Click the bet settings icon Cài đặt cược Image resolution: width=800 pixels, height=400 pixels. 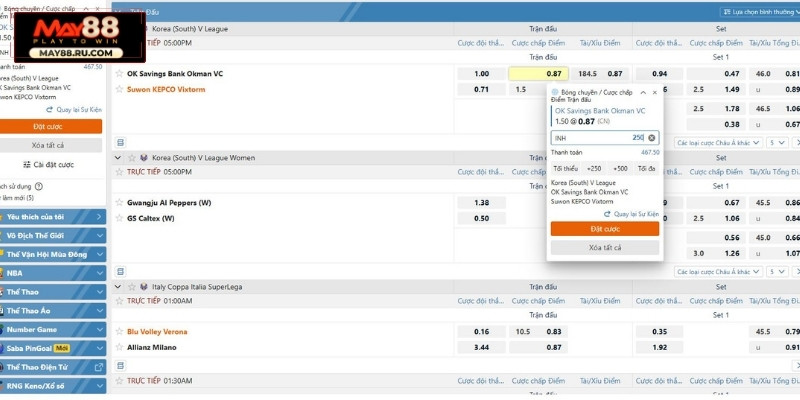[x=26, y=164]
